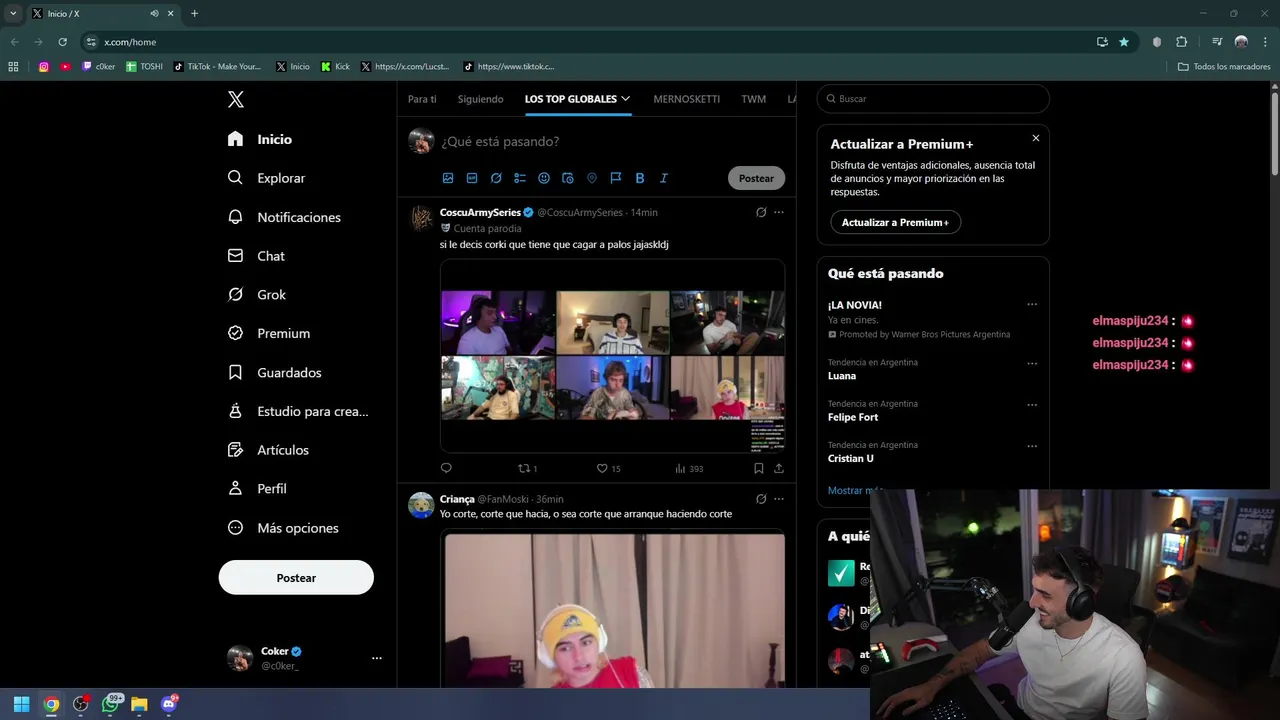This screenshot has width=1280, height=720.
Task: Ask Grok about the CoscuArmySeries post
Action: pos(761,212)
